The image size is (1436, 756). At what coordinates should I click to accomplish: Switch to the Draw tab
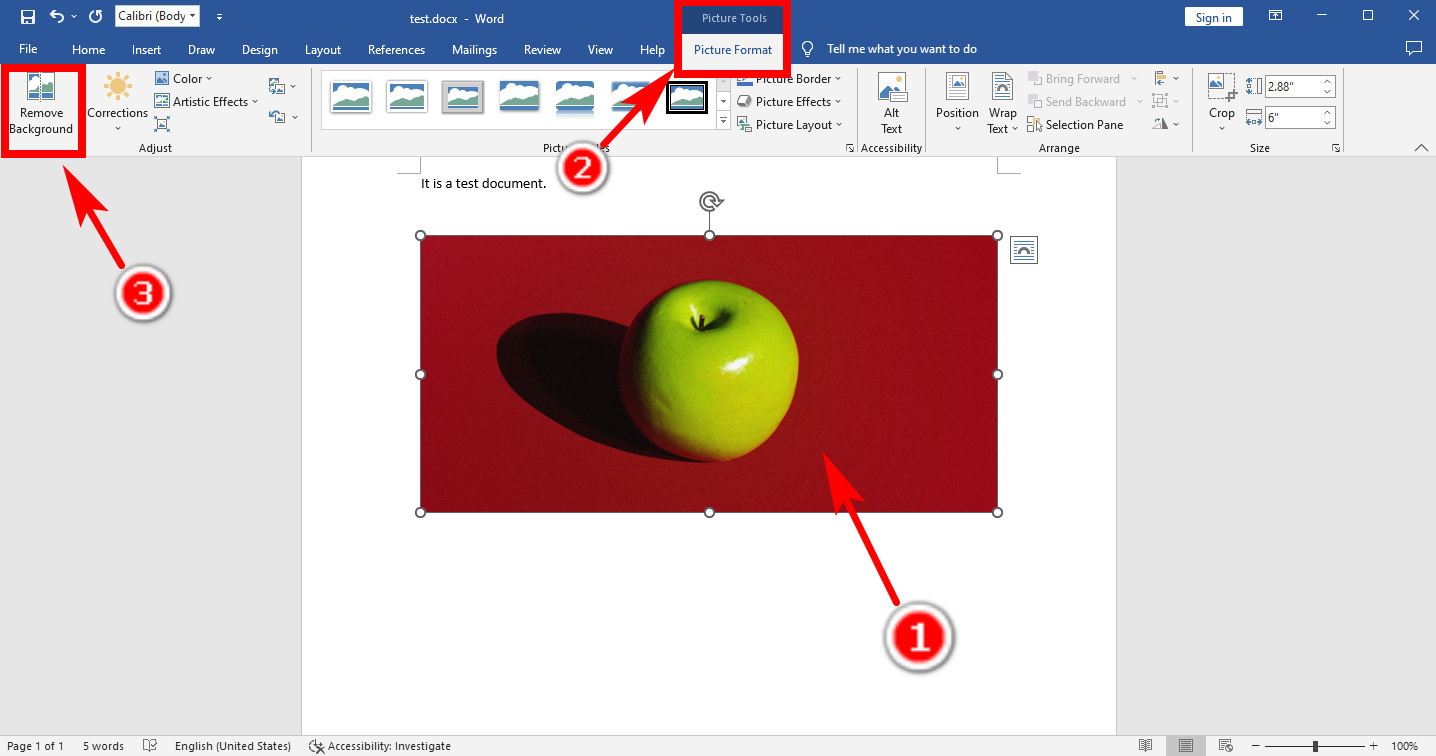coord(201,49)
